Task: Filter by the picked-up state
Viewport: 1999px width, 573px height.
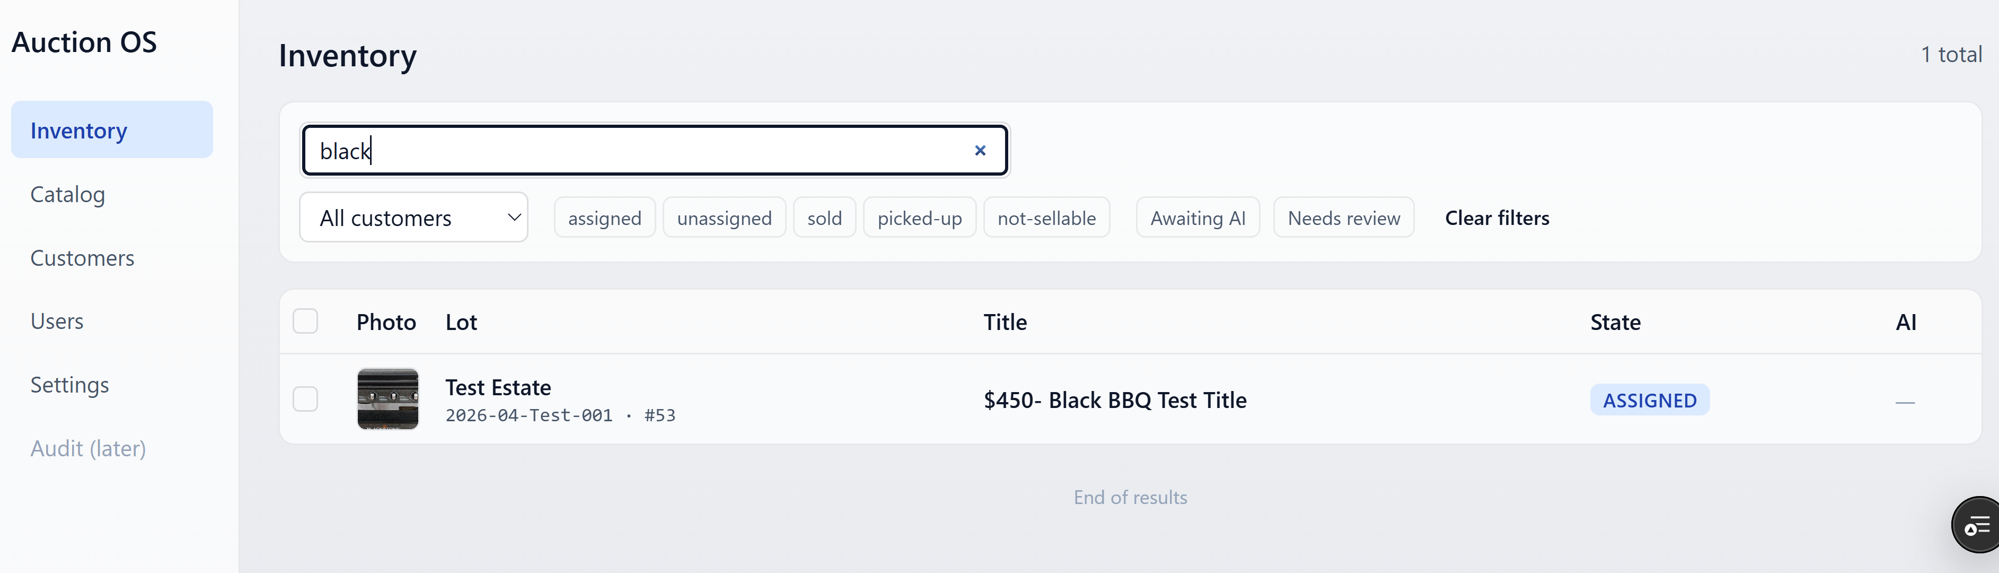Action: pyautogui.click(x=919, y=217)
